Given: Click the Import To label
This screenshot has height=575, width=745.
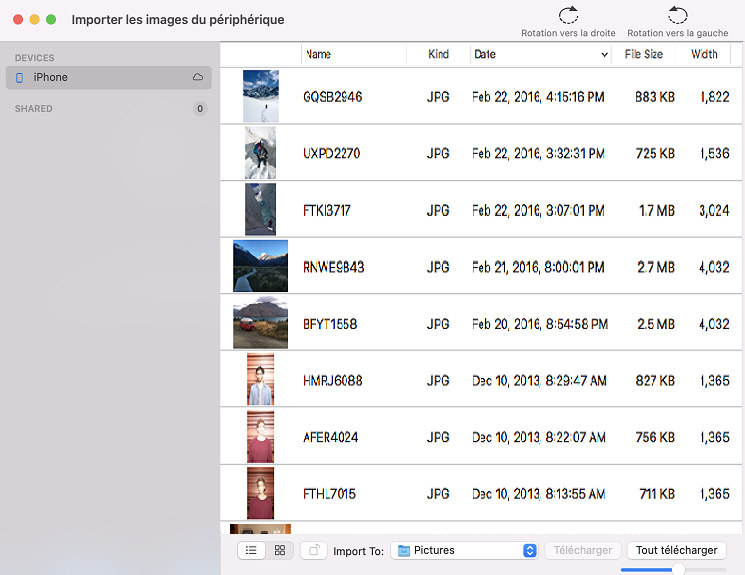Looking at the screenshot, I should pyautogui.click(x=358, y=551).
